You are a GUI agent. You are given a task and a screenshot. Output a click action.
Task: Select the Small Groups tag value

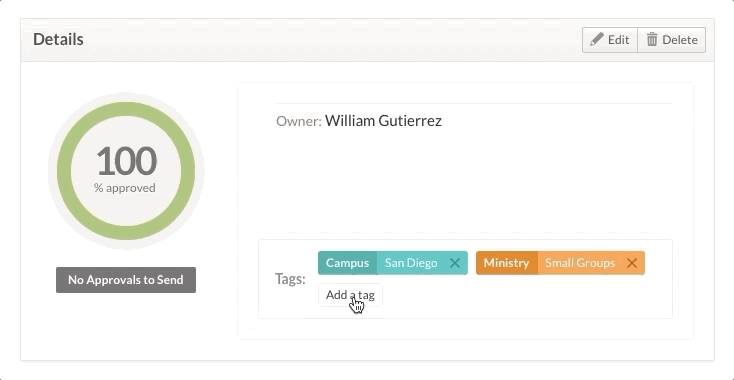pyautogui.click(x=580, y=263)
